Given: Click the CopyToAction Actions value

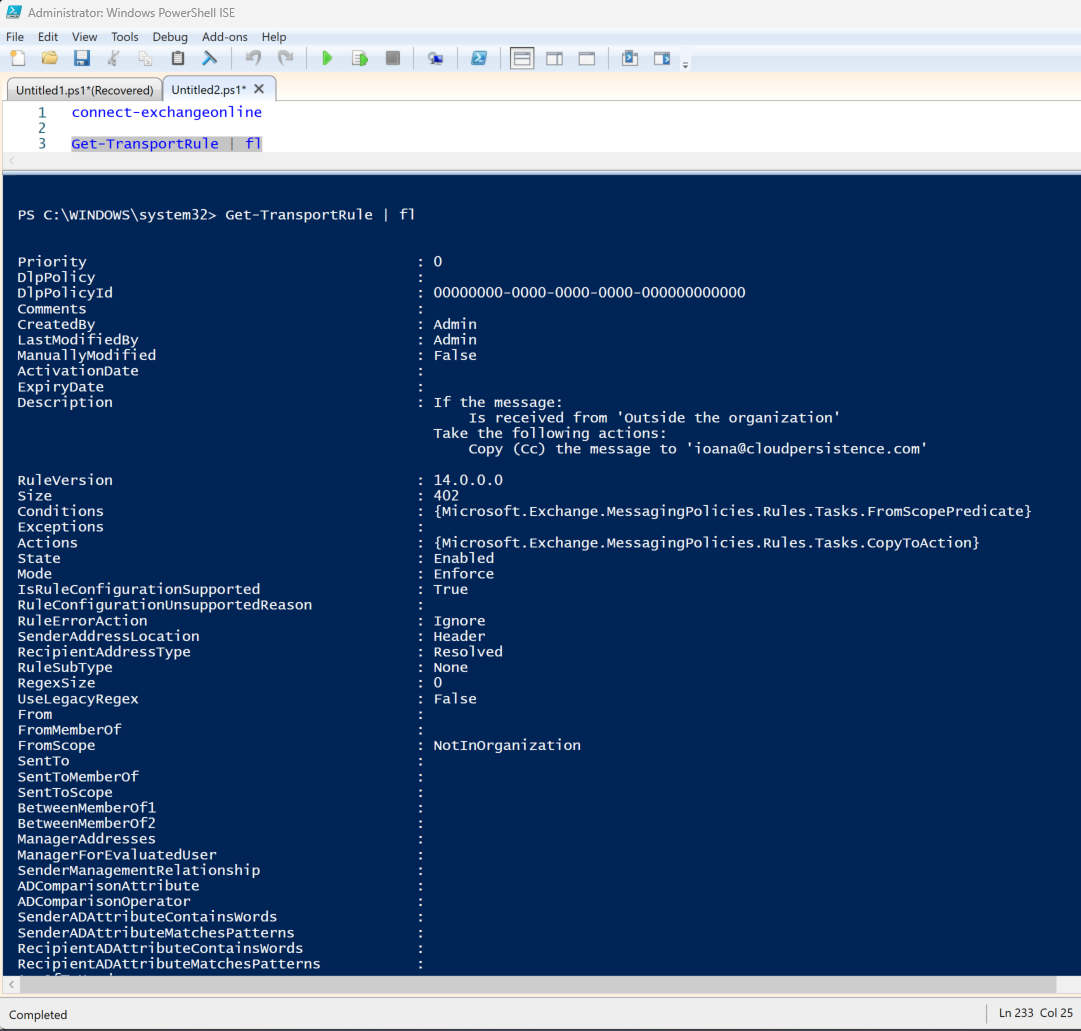Looking at the screenshot, I should point(707,543).
